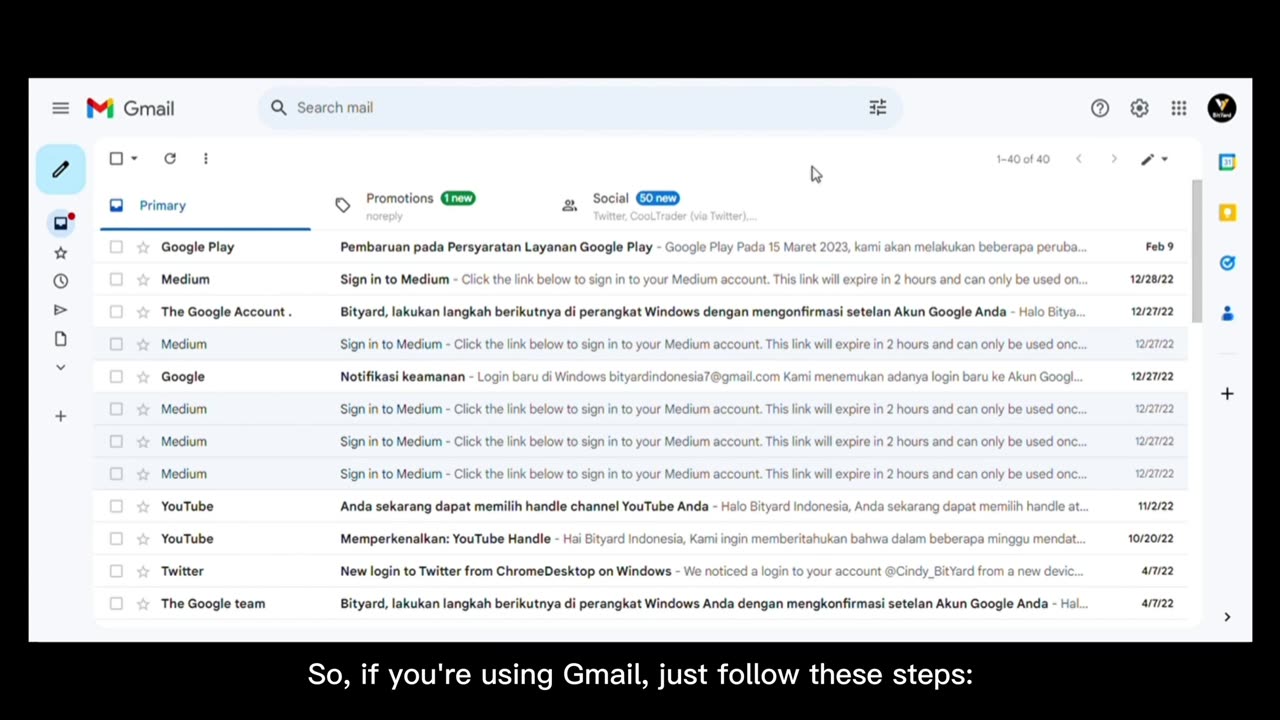Open Google Tasks side panel icon
The height and width of the screenshot is (720, 1280).
[1227, 263]
